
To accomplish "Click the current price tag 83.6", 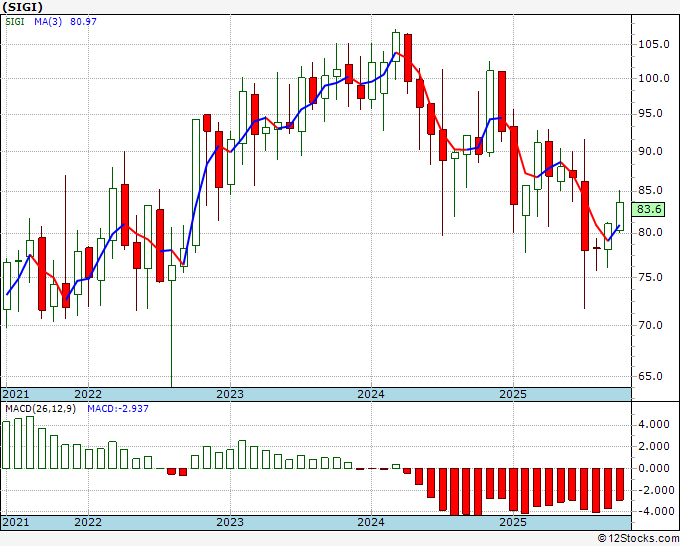I will click(x=648, y=209).
